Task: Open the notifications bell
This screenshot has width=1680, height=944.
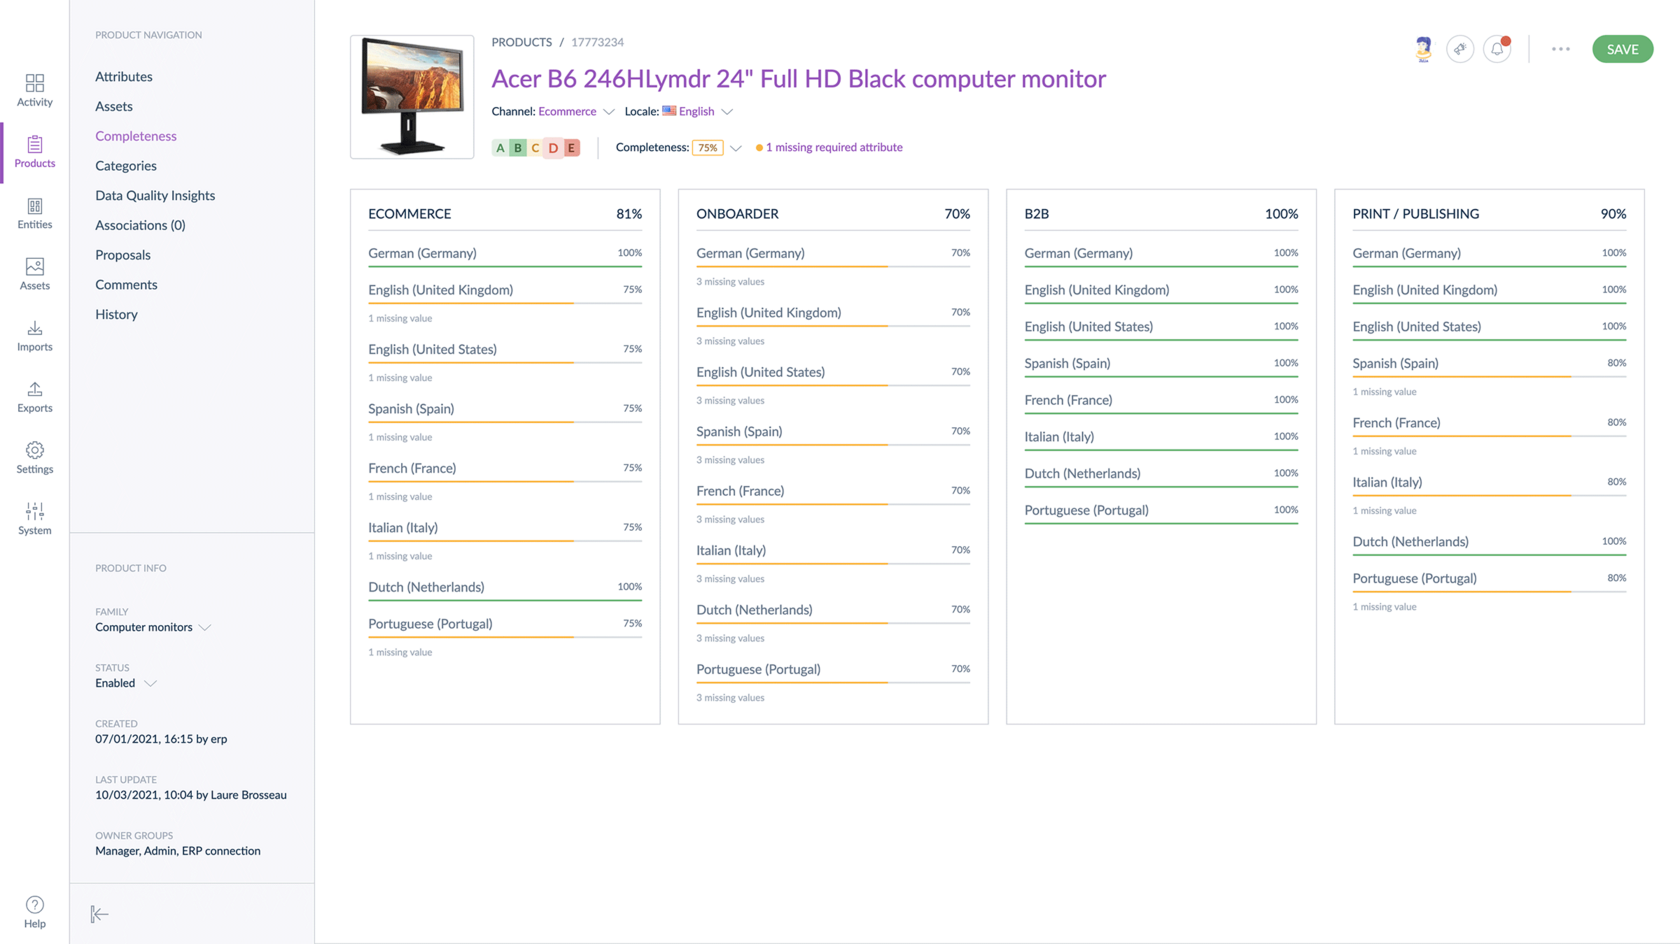Action: coord(1497,48)
